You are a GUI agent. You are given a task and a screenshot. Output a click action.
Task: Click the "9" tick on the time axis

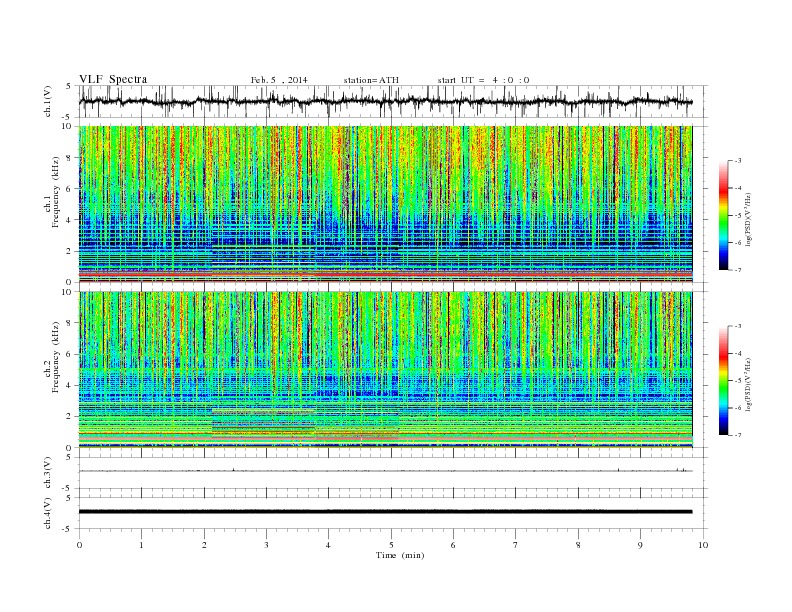coord(640,545)
